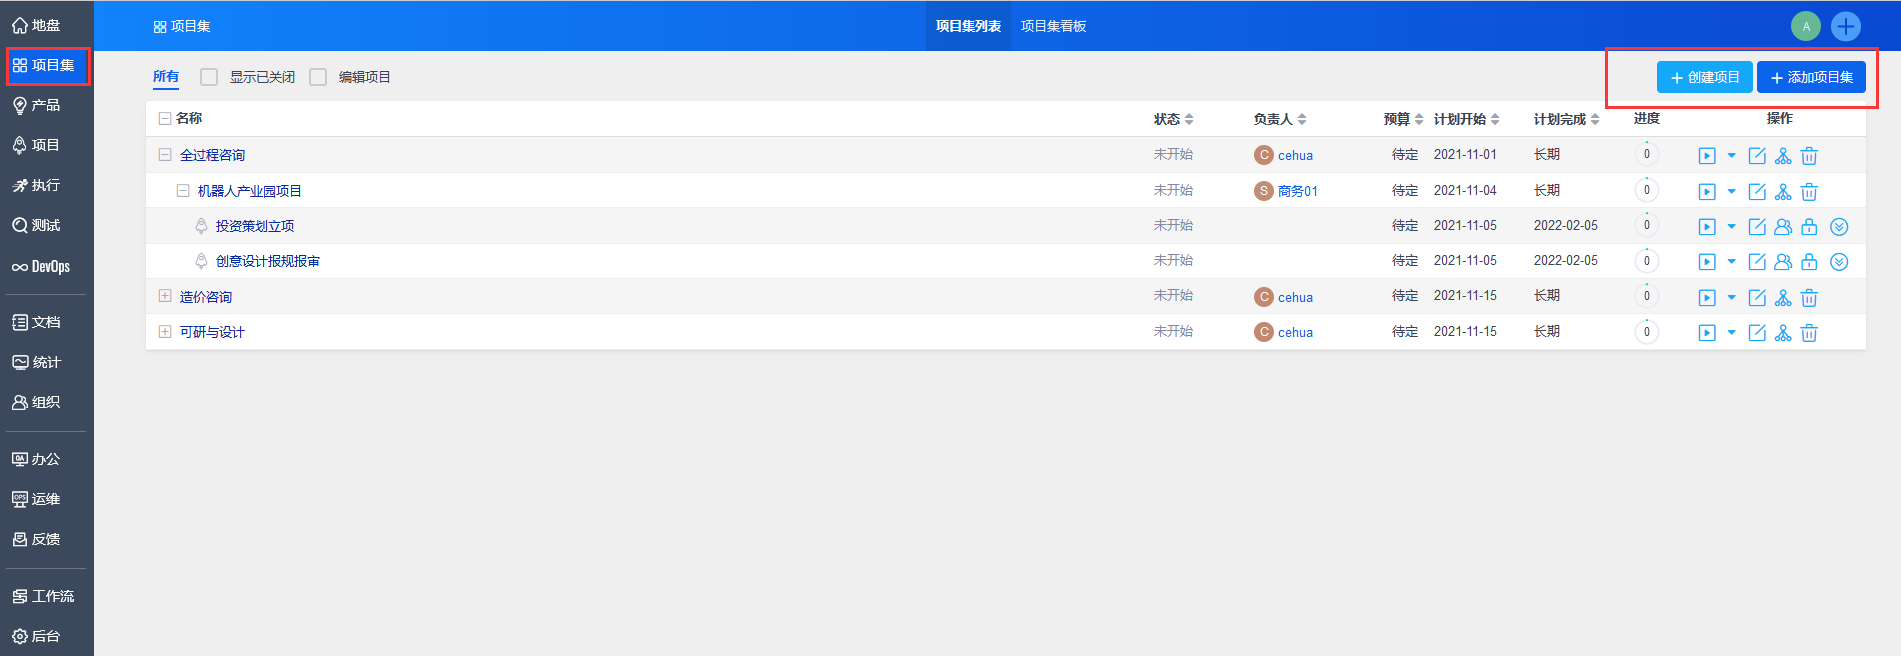Switch to the 项目集看板 tab
Viewport: 1901px width, 656px height.
(1053, 26)
